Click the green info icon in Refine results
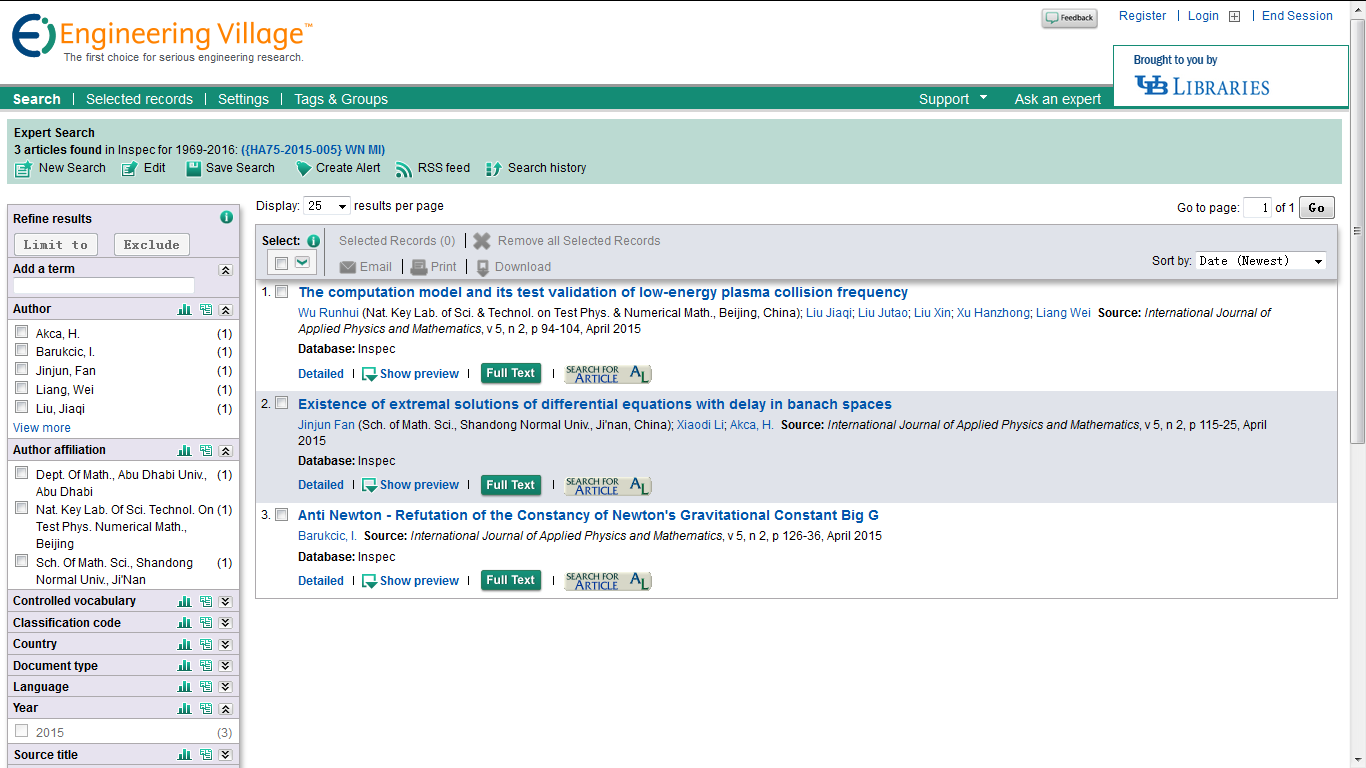The width and height of the screenshot is (1366, 768). tap(226, 218)
